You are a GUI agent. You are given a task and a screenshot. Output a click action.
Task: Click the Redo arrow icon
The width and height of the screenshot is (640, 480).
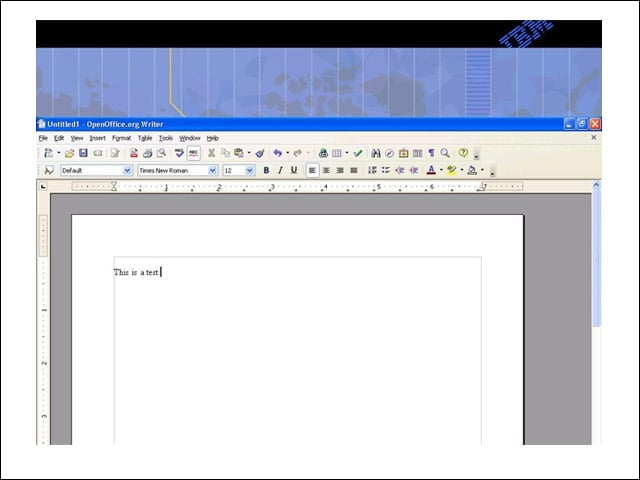tap(298, 153)
